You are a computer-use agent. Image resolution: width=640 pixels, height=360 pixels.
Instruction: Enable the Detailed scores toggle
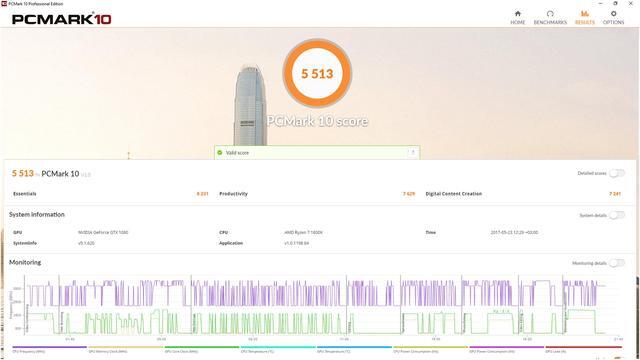(617, 173)
